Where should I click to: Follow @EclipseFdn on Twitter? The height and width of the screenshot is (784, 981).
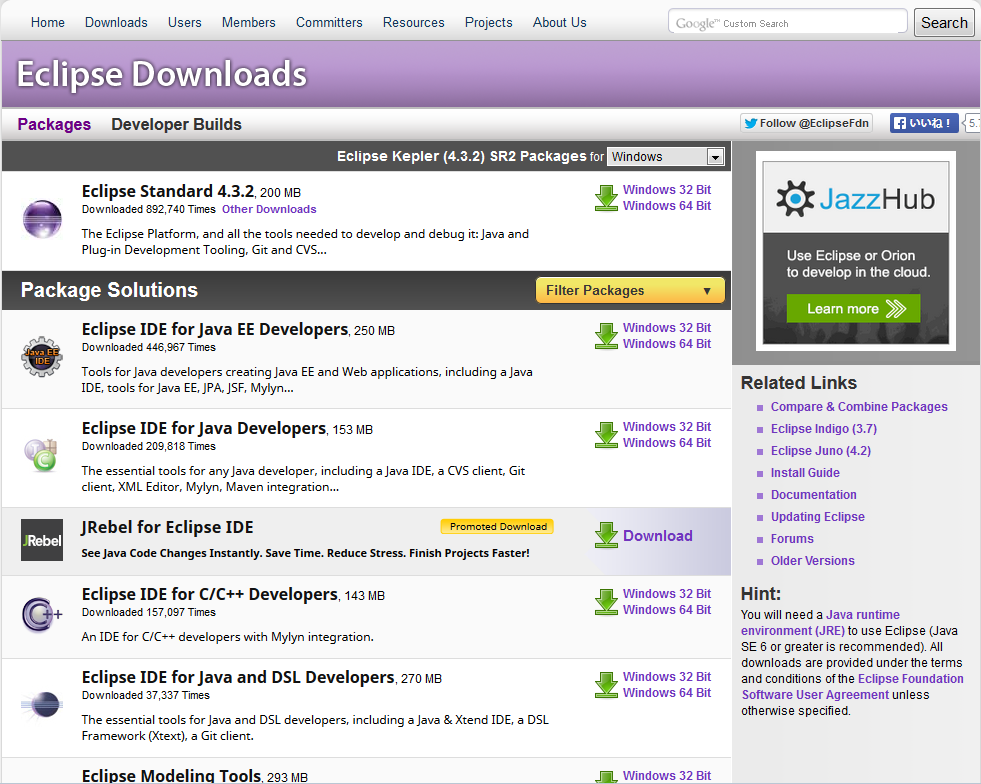point(806,123)
